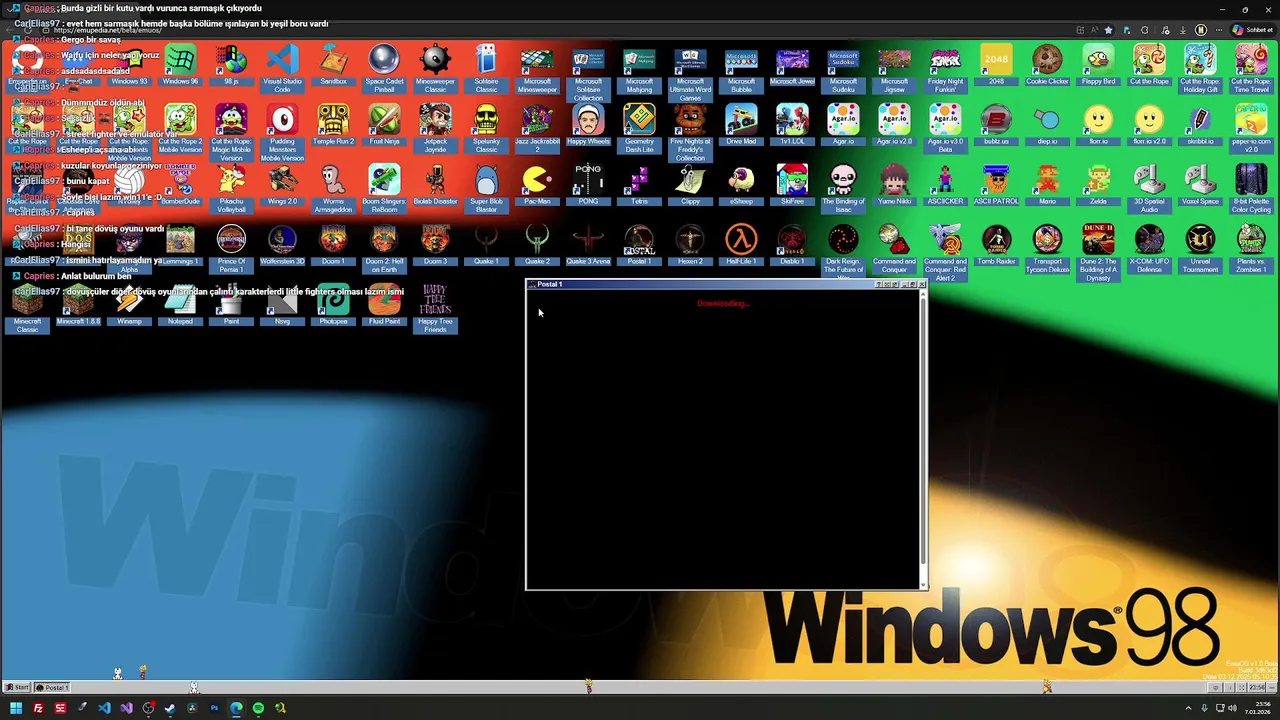This screenshot has height=720, width=1280.
Task: Select the Fluid Paint desktop icon
Action: pyautogui.click(x=384, y=304)
